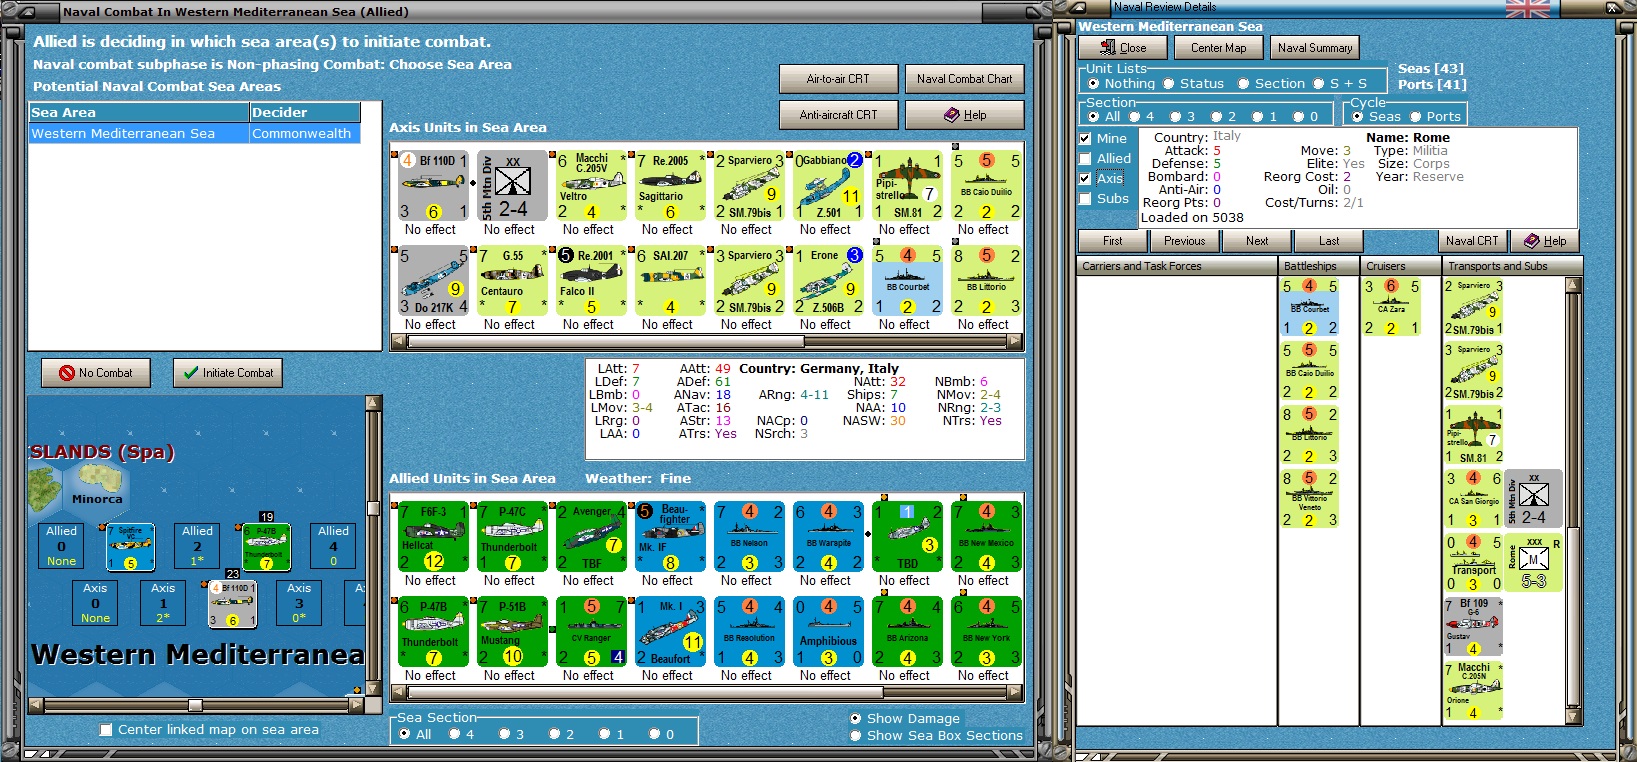1637x762 pixels.
Task: Select the G.55 Centauro fighter counter
Action: click(513, 281)
